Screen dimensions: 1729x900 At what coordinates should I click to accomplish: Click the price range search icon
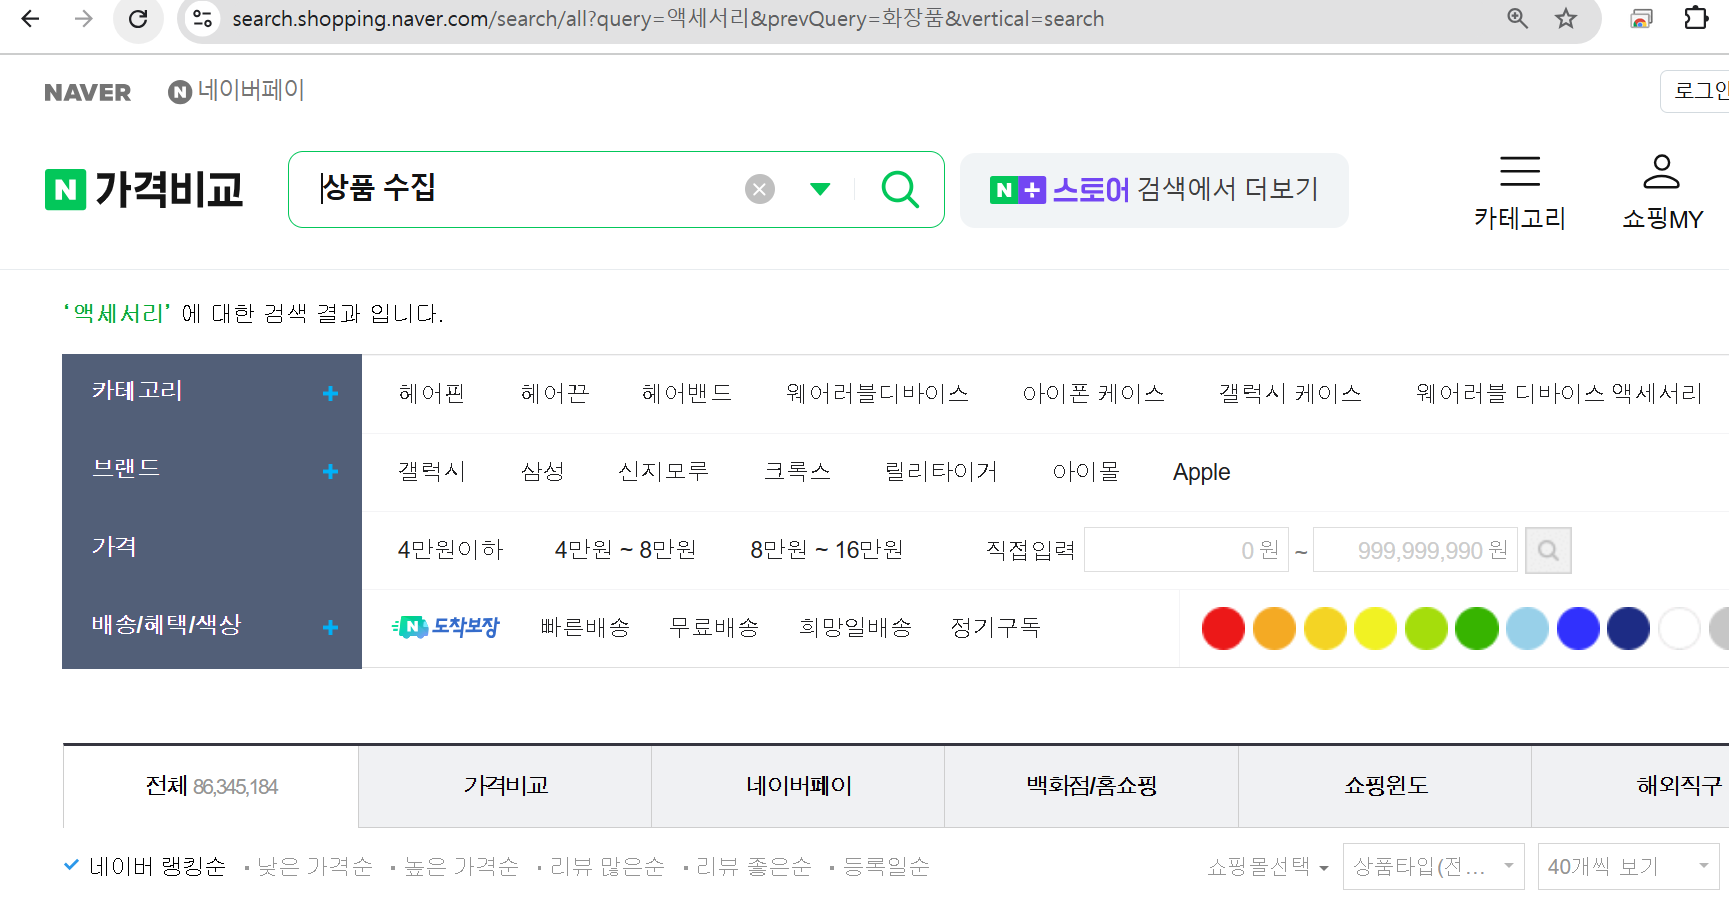1547,550
